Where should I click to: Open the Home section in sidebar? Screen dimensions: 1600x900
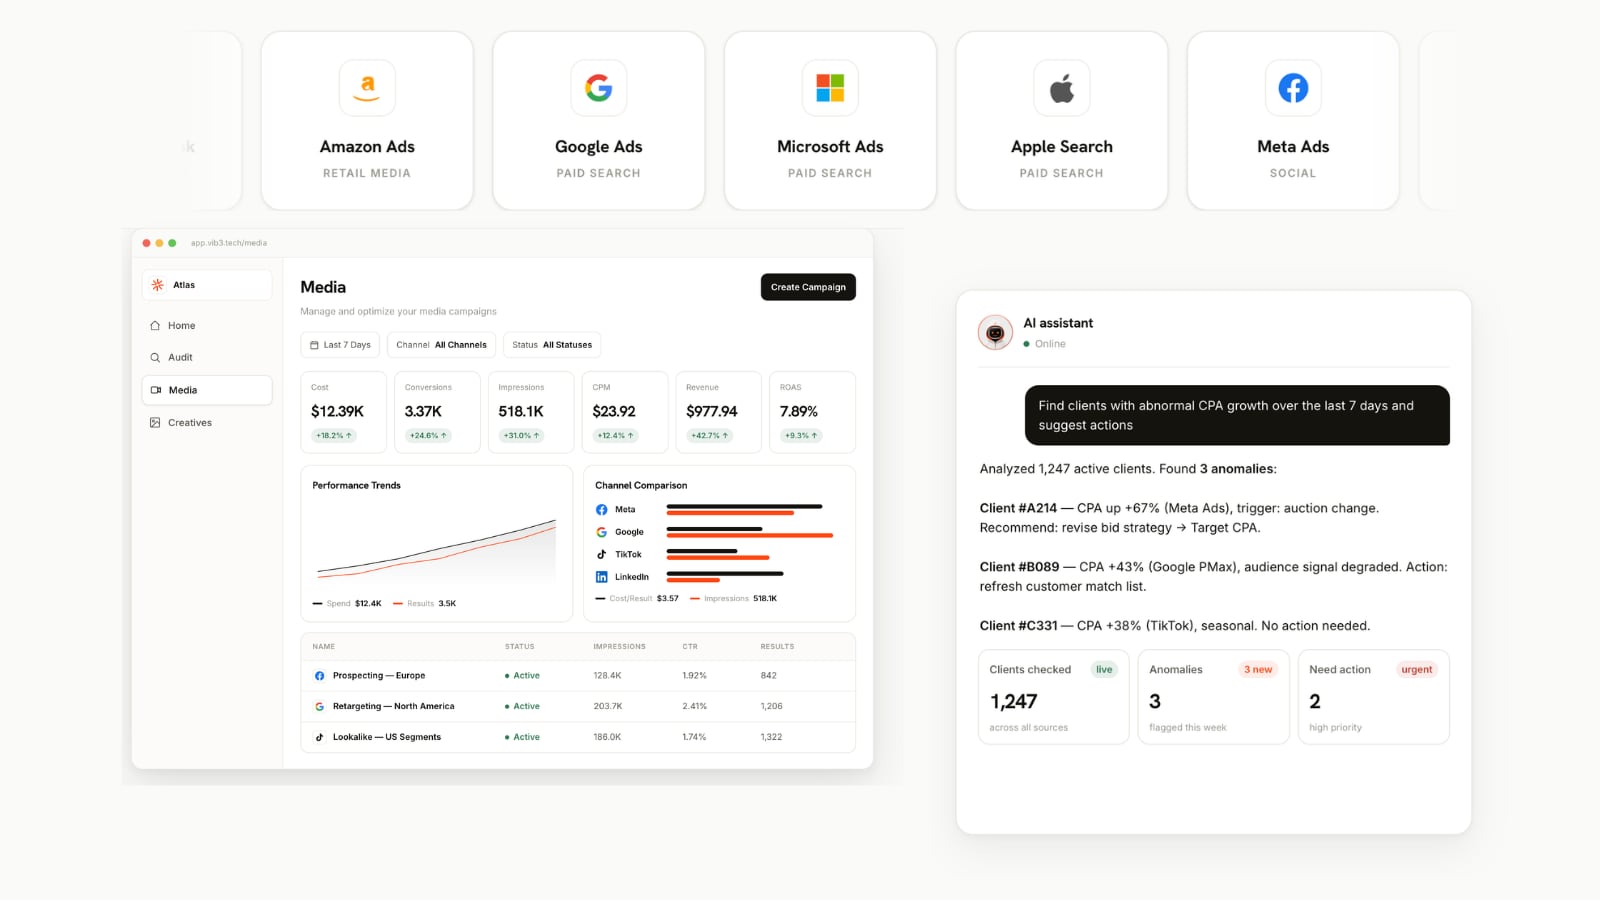(207, 325)
